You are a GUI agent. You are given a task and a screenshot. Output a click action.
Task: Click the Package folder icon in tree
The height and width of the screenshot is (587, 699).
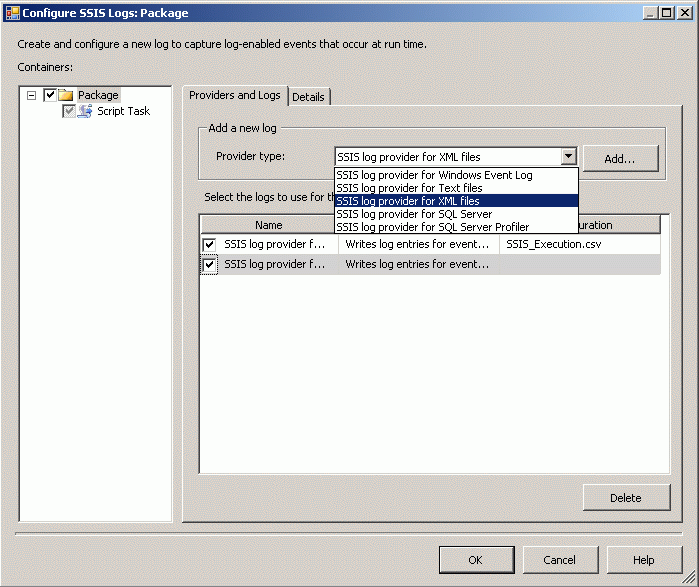tap(66, 95)
